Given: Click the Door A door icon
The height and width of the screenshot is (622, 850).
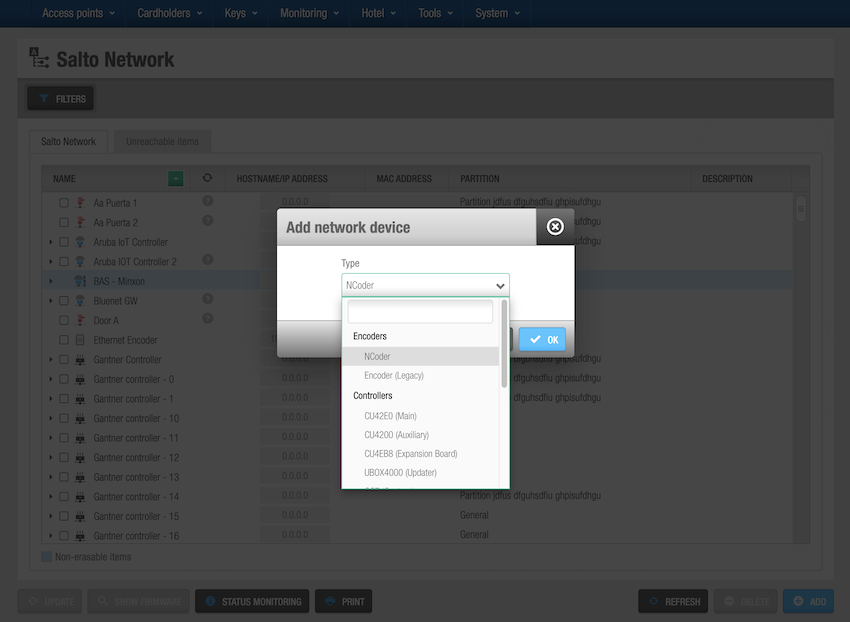Looking at the screenshot, I should [80, 320].
